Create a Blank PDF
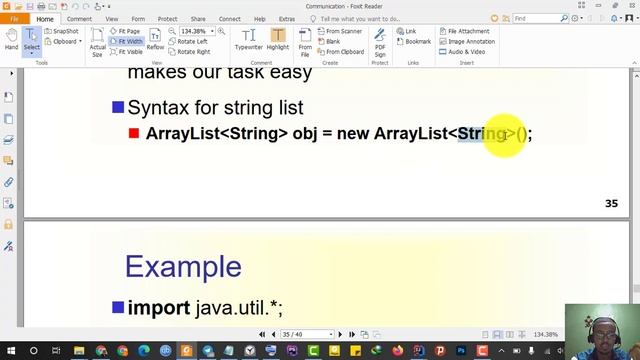 pos(329,41)
